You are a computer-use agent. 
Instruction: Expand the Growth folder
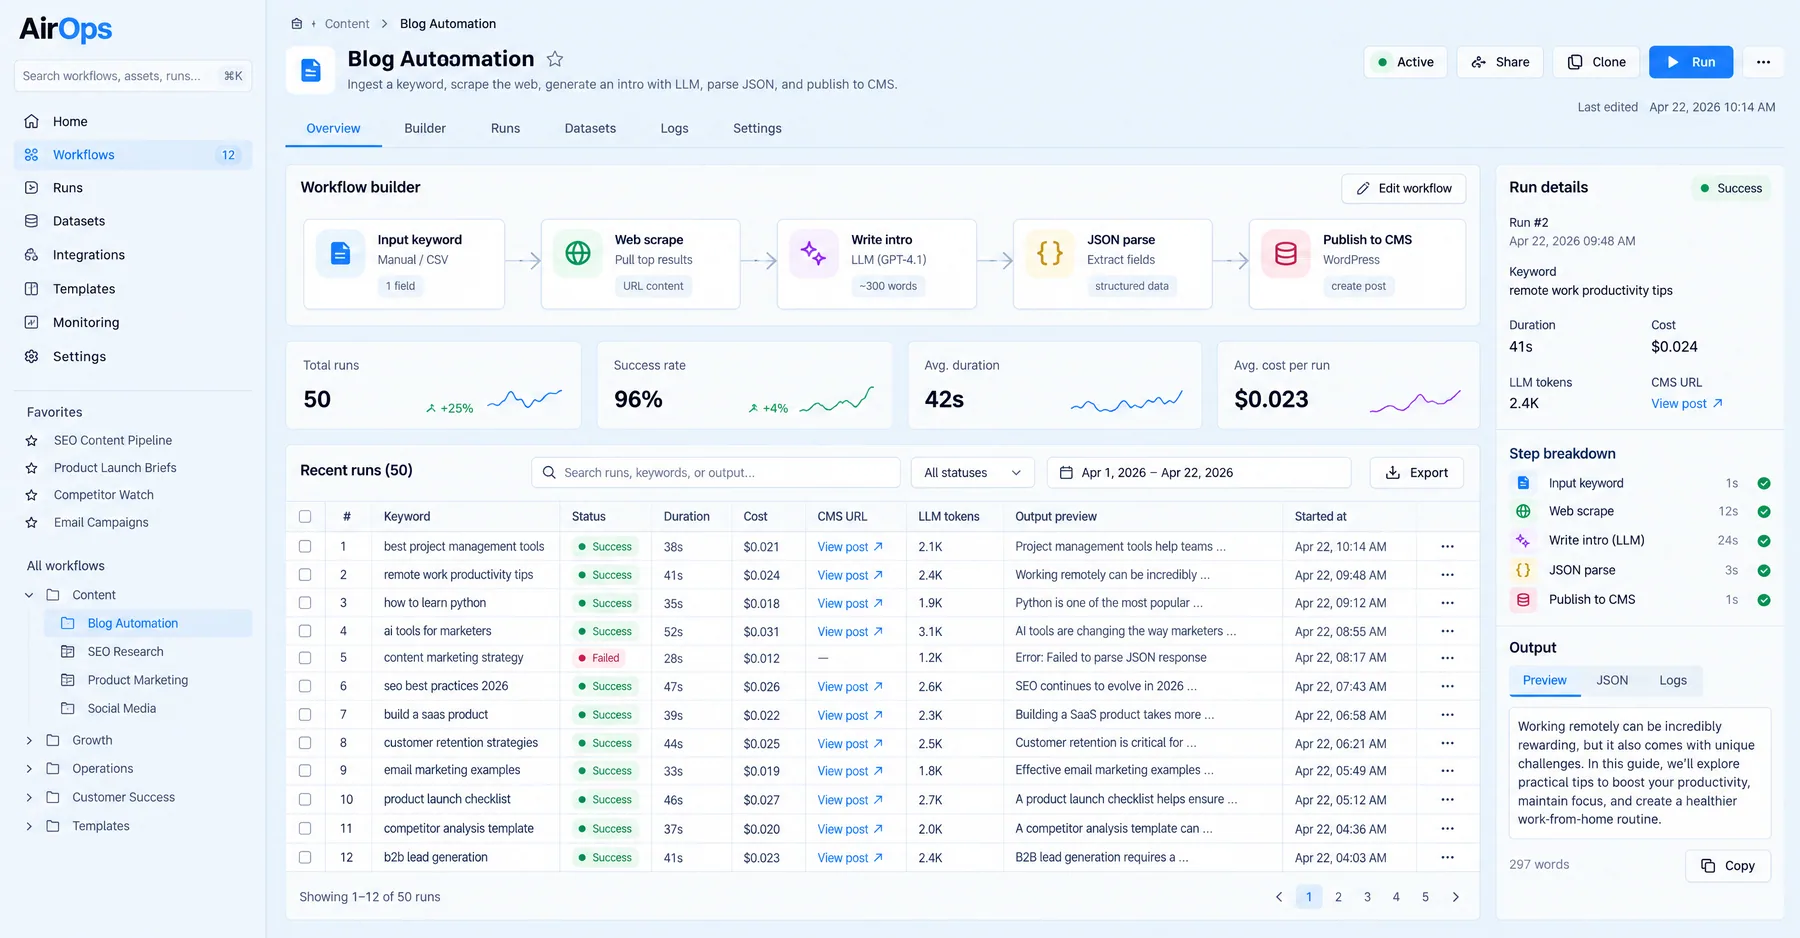click(x=29, y=741)
